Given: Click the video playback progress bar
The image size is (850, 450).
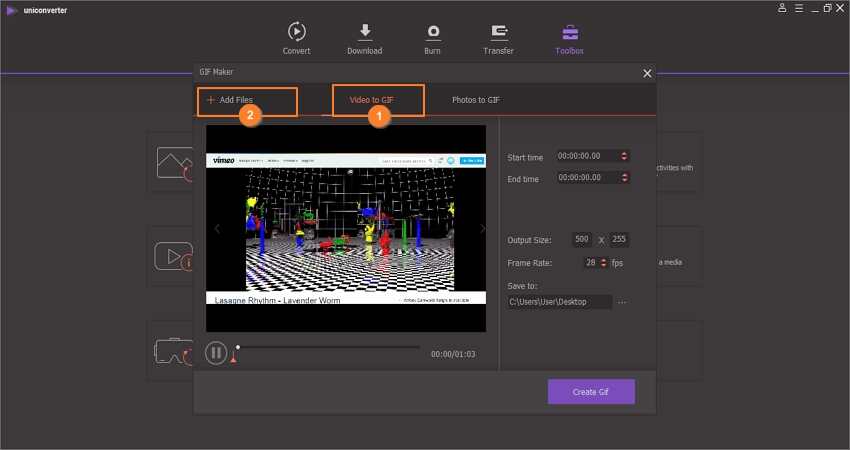Looking at the screenshot, I should click(x=328, y=347).
